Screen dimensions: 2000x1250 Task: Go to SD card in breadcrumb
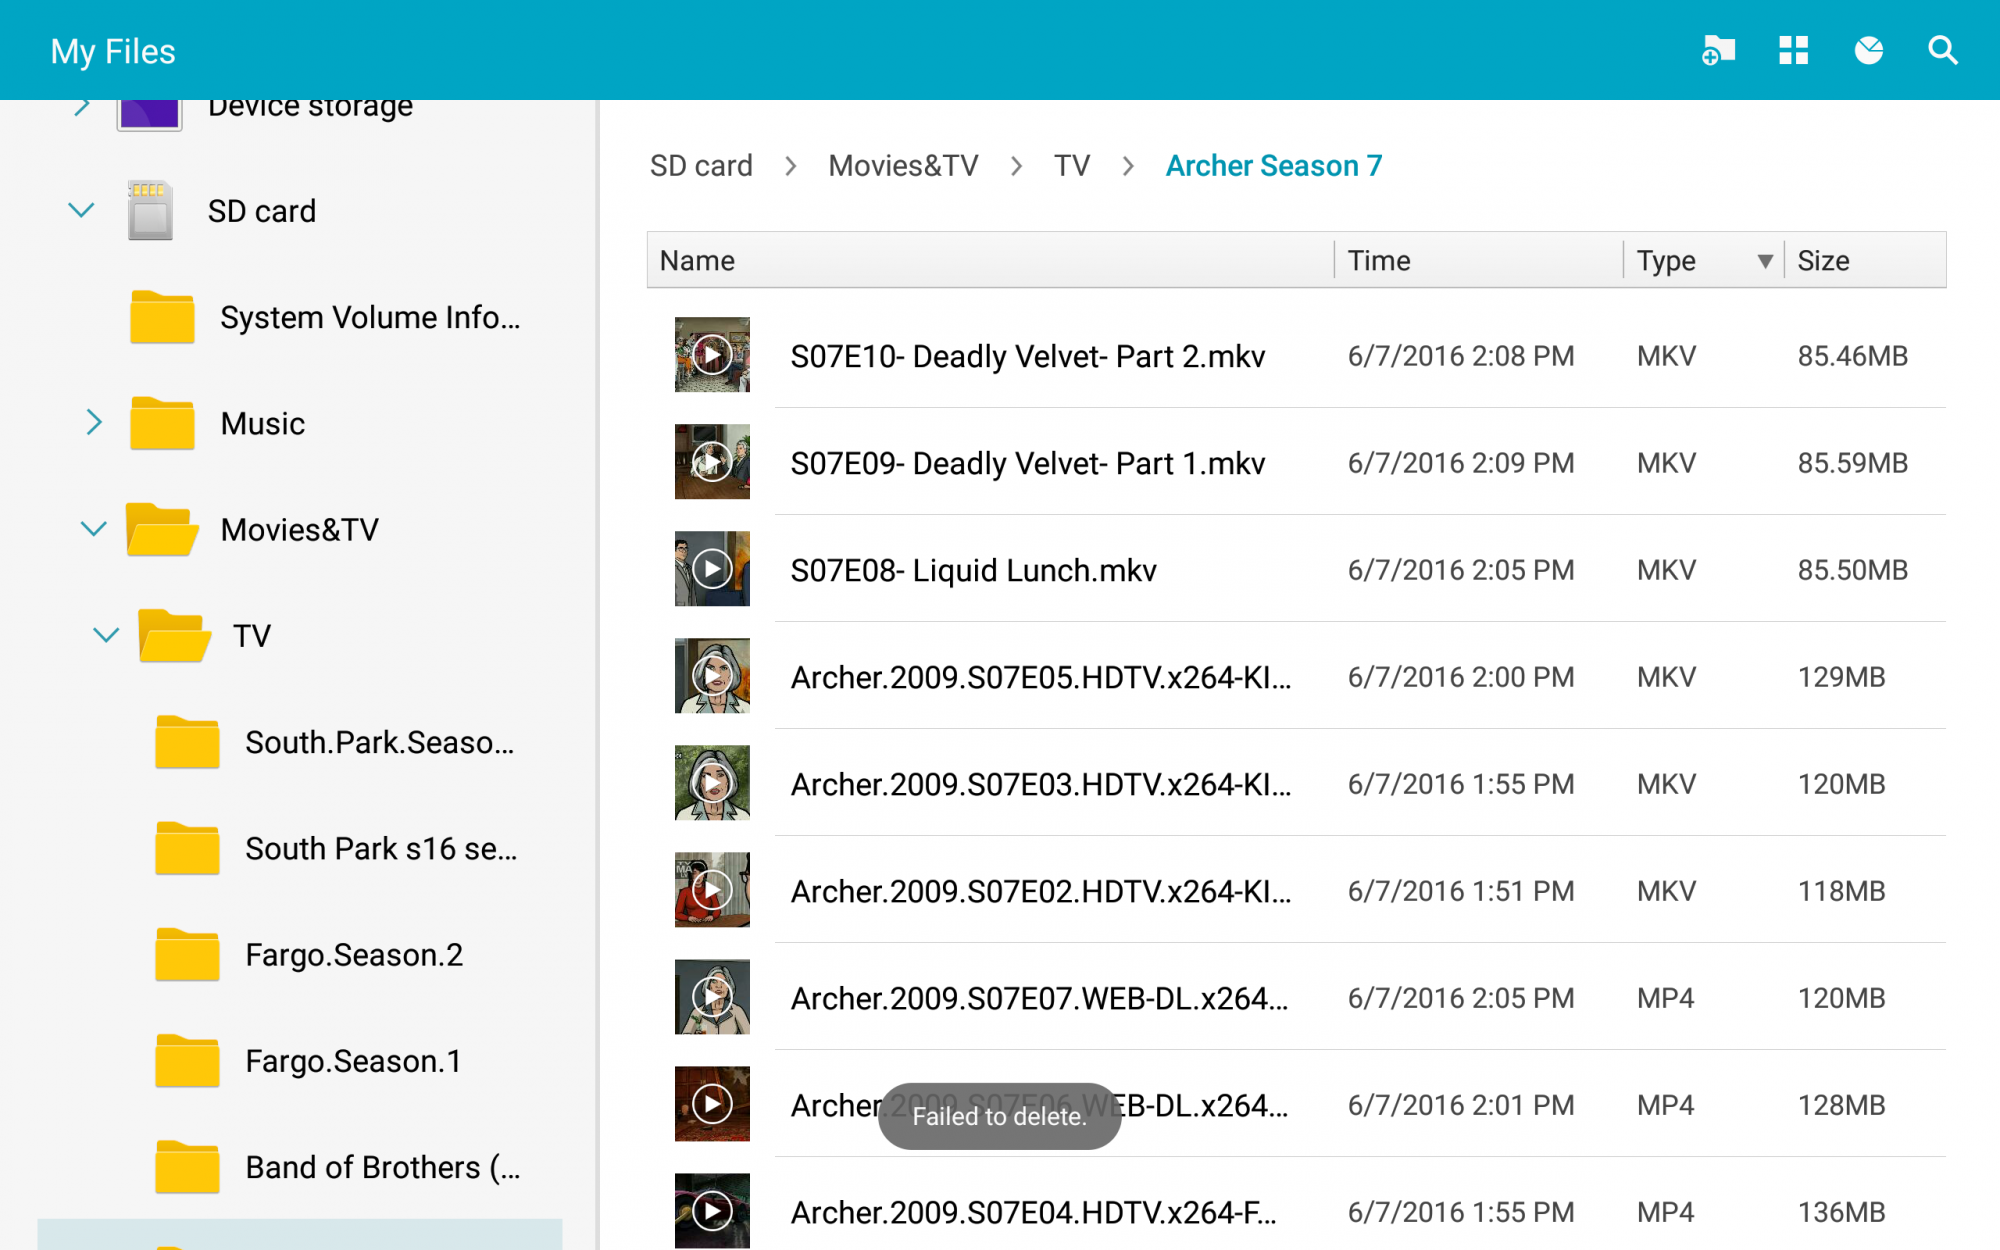tap(701, 165)
